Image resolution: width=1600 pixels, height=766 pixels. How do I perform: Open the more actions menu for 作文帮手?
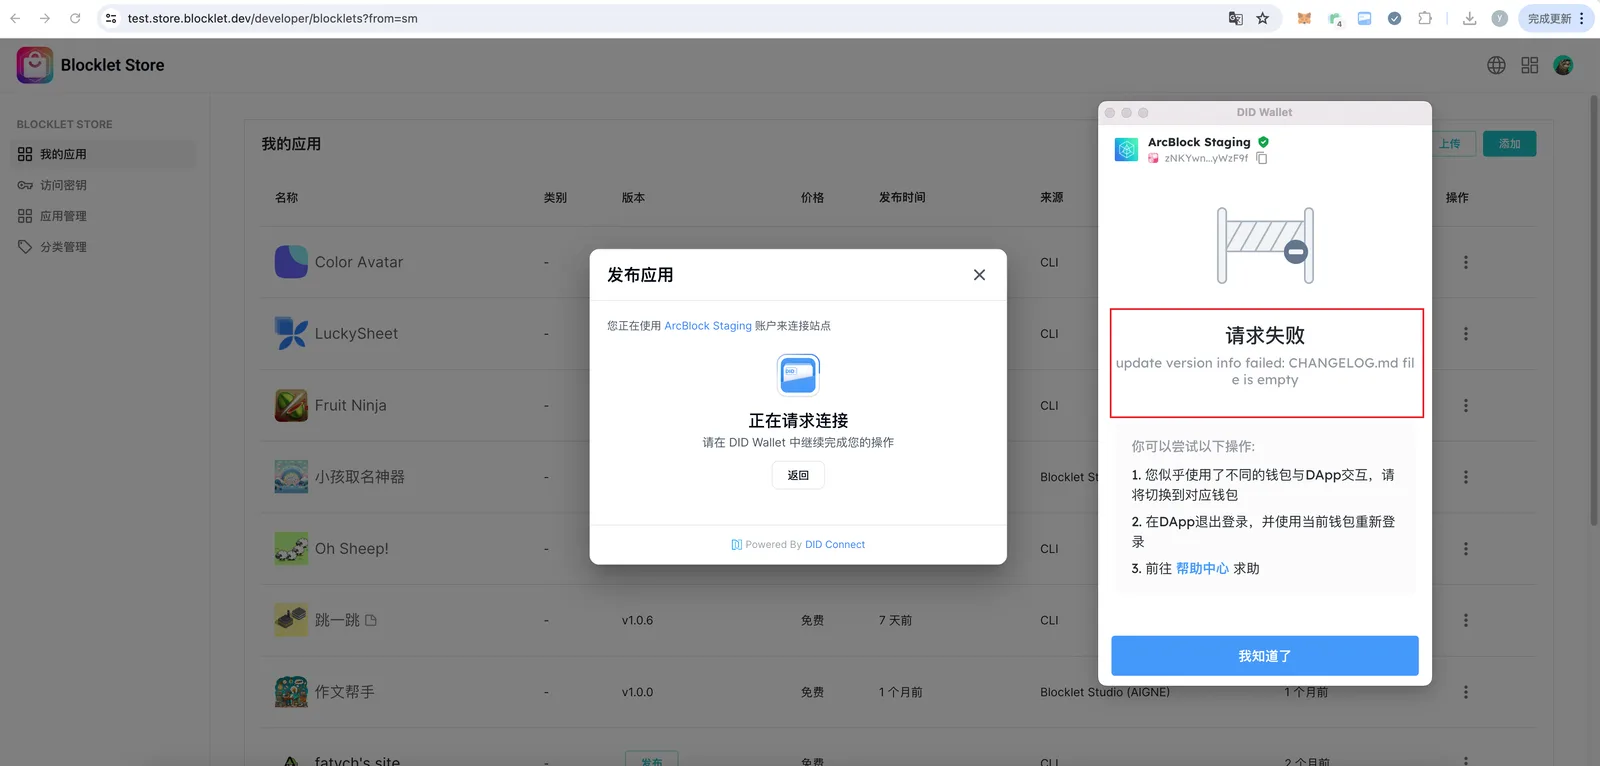[1466, 692]
